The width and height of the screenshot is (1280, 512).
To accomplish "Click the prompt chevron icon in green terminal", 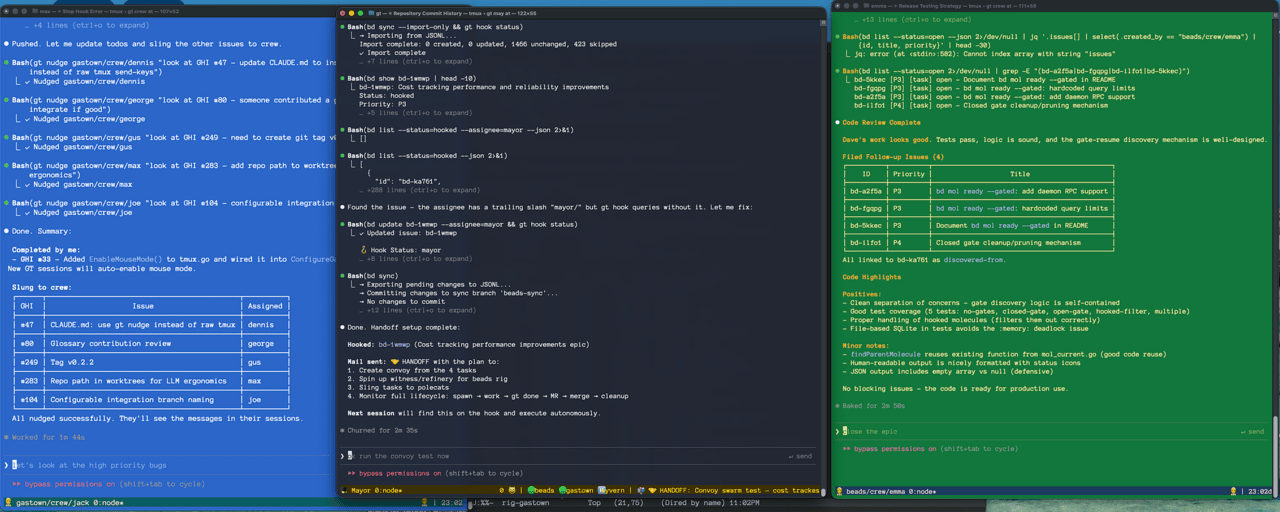I will pyautogui.click(x=838, y=432).
